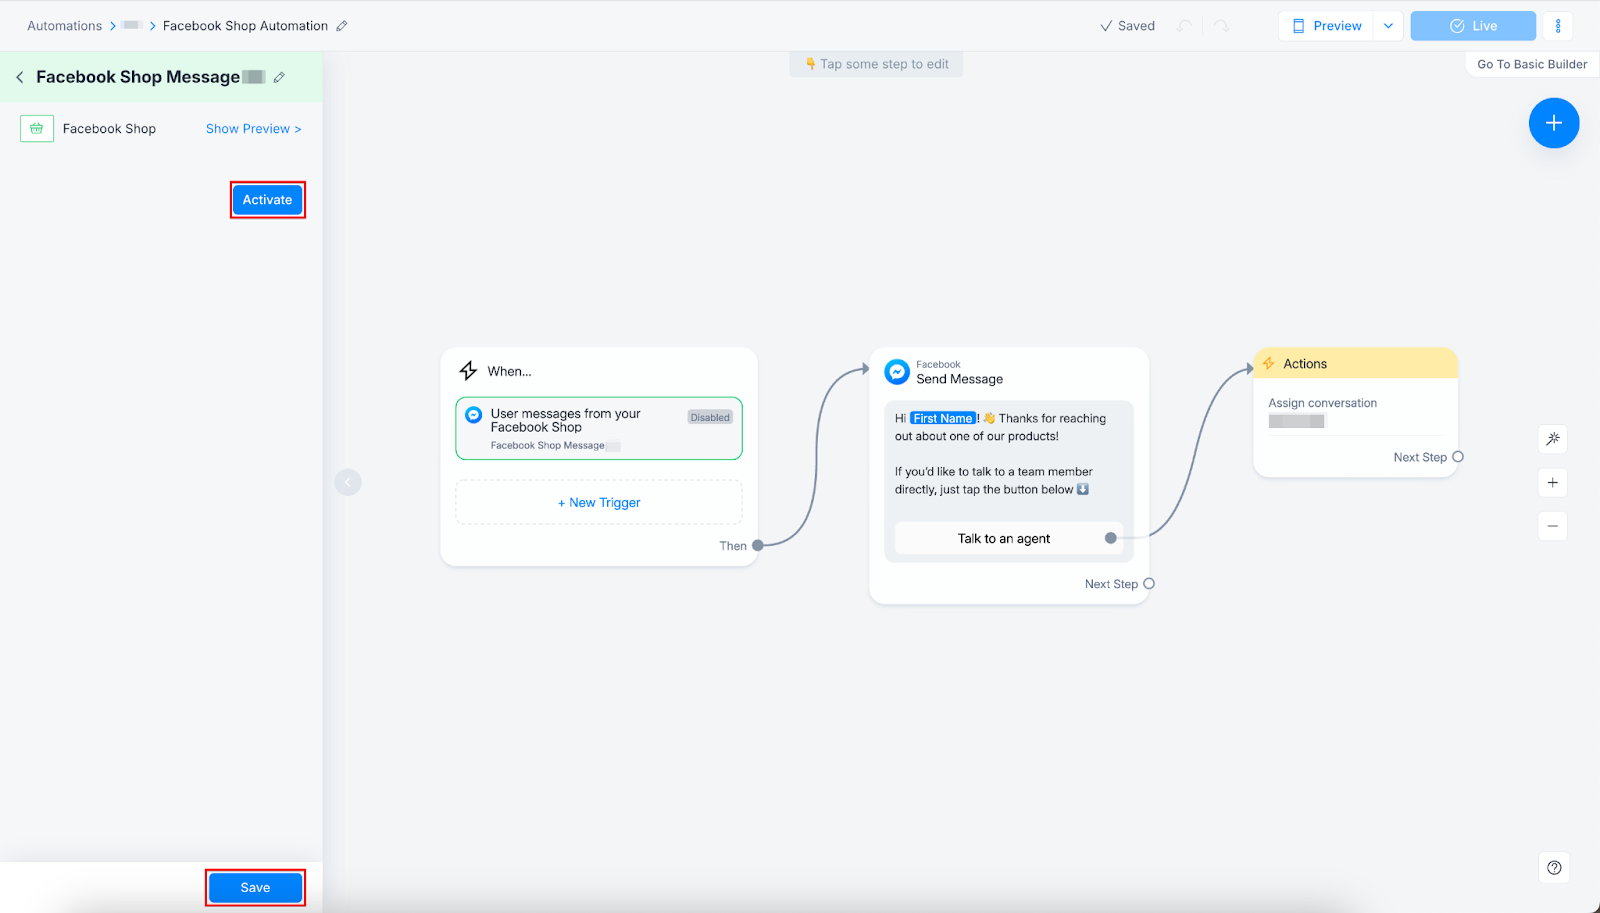Click the Talk to an agent connector dot
1600x913 pixels.
tap(1110, 538)
